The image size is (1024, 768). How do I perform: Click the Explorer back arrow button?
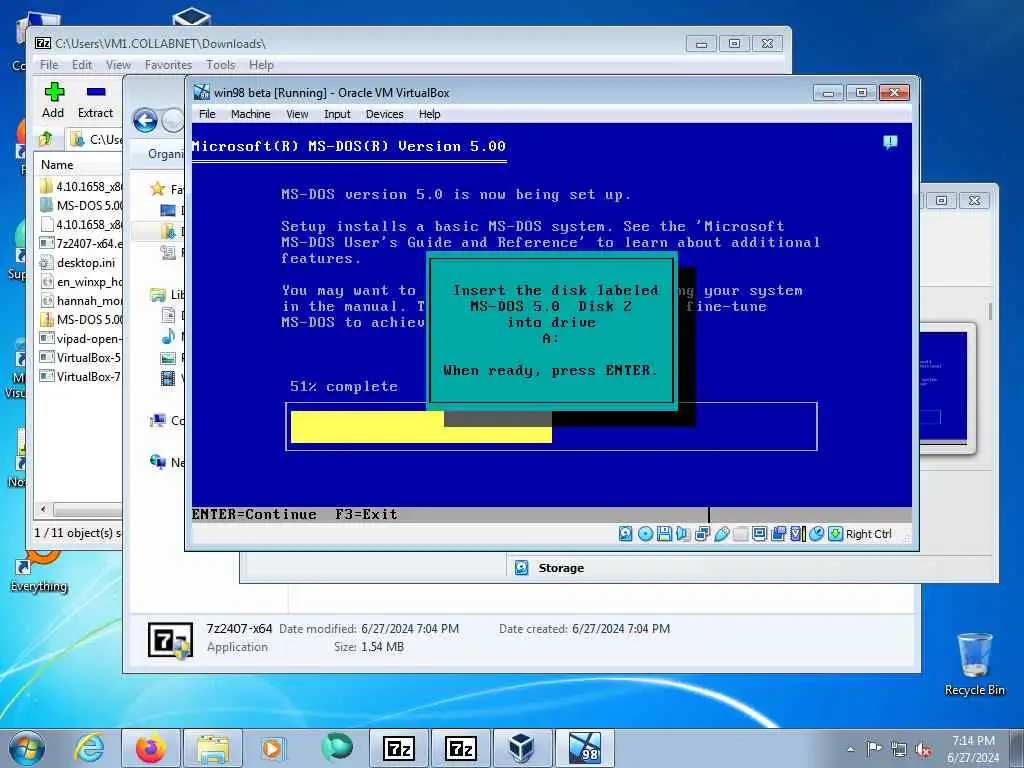coord(145,121)
